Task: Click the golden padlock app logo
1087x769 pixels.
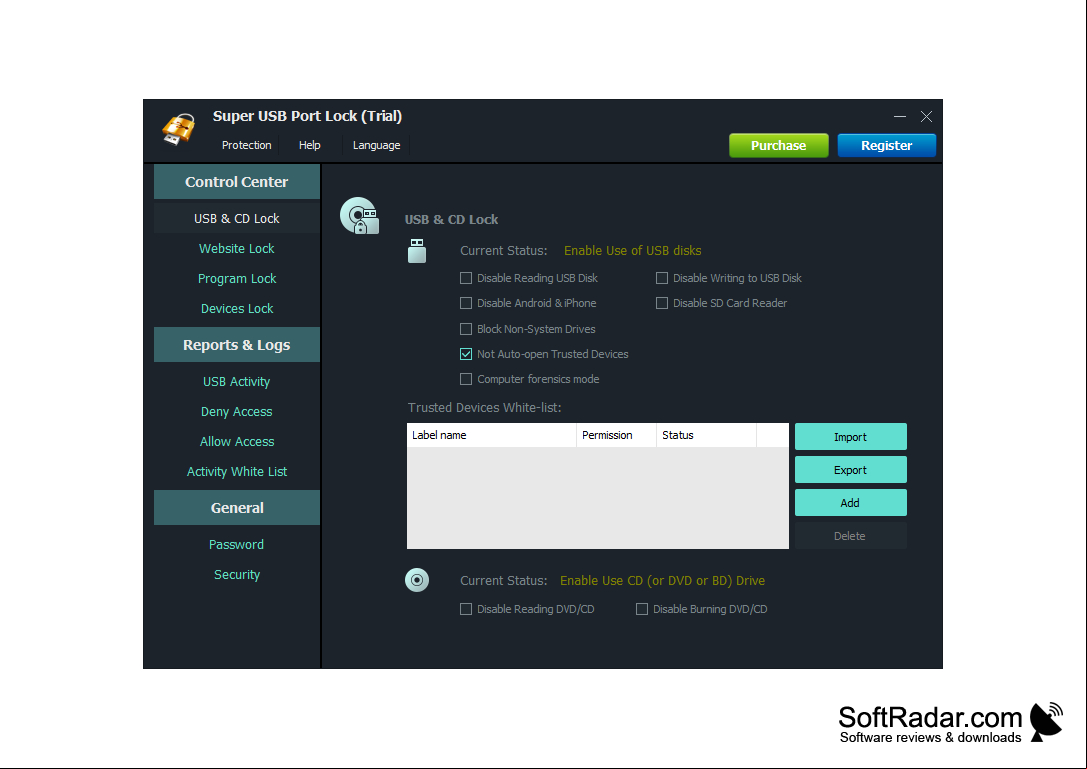Action: tap(178, 129)
